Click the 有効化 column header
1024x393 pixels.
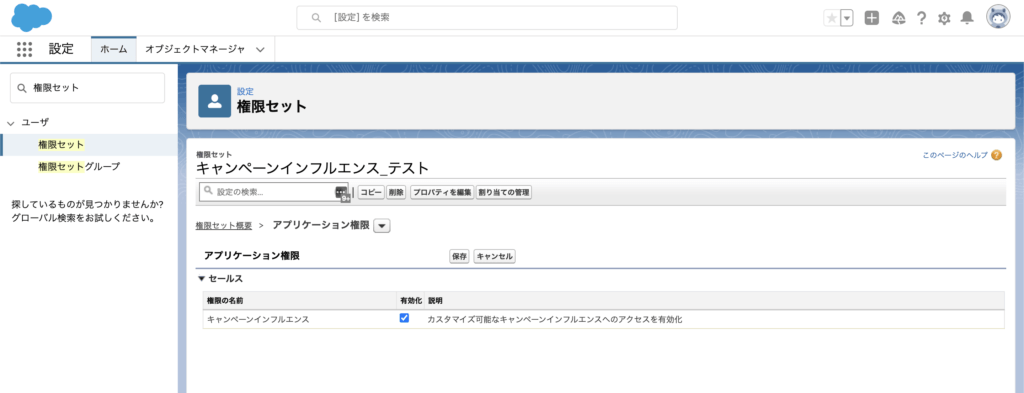pyautogui.click(x=411, y=301)
